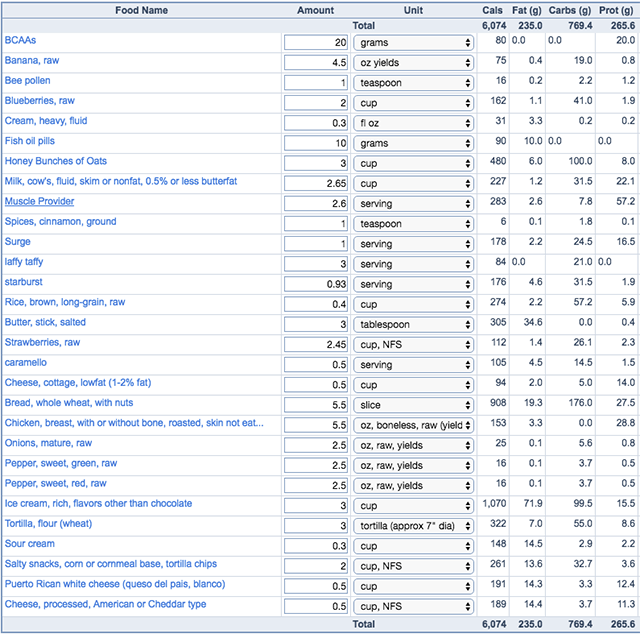Viewport: 640px width, 634px height.
Task: Click the Food Name column header
Action: (141, 10)
